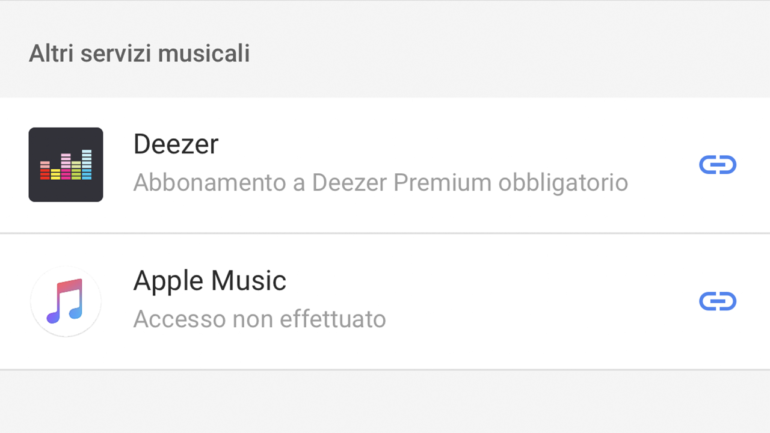Click the word "Premium" in Deezer subtitle
The width and height of the screenshot is (770, 433).
[442, 183]
